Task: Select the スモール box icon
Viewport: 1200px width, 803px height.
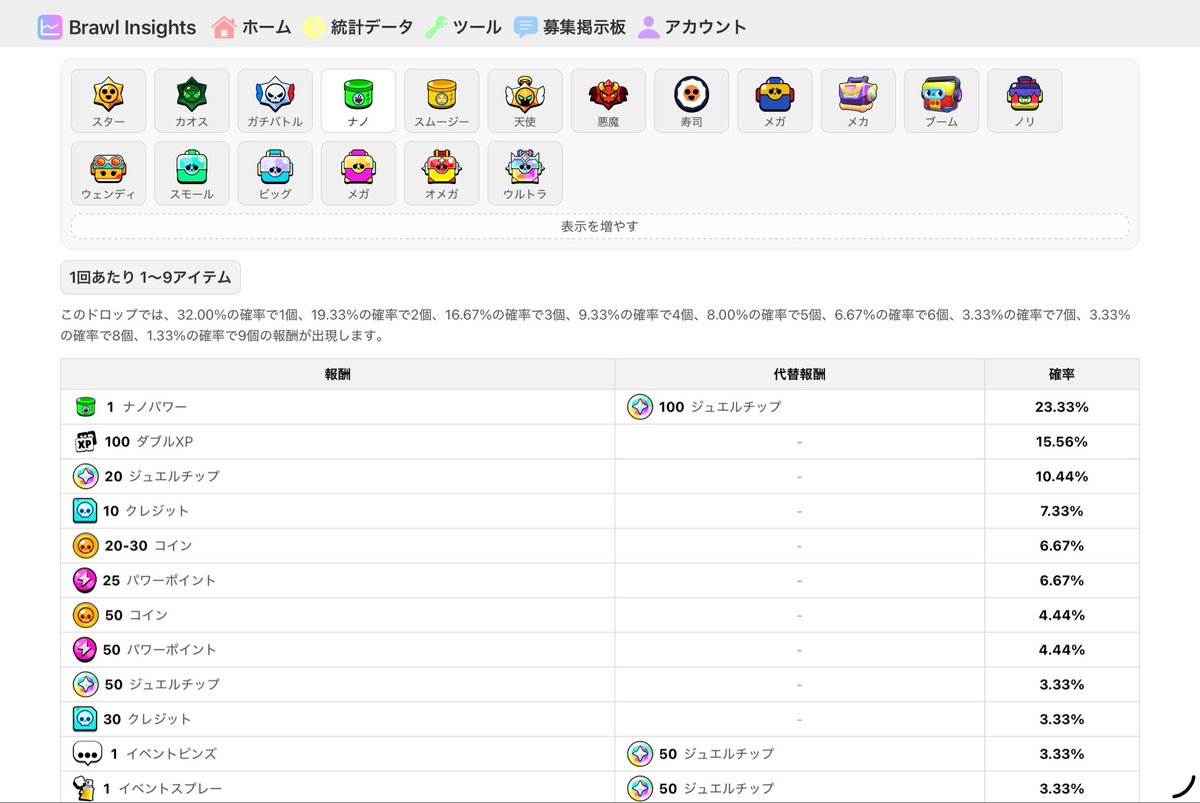Action: coord(192,173)
